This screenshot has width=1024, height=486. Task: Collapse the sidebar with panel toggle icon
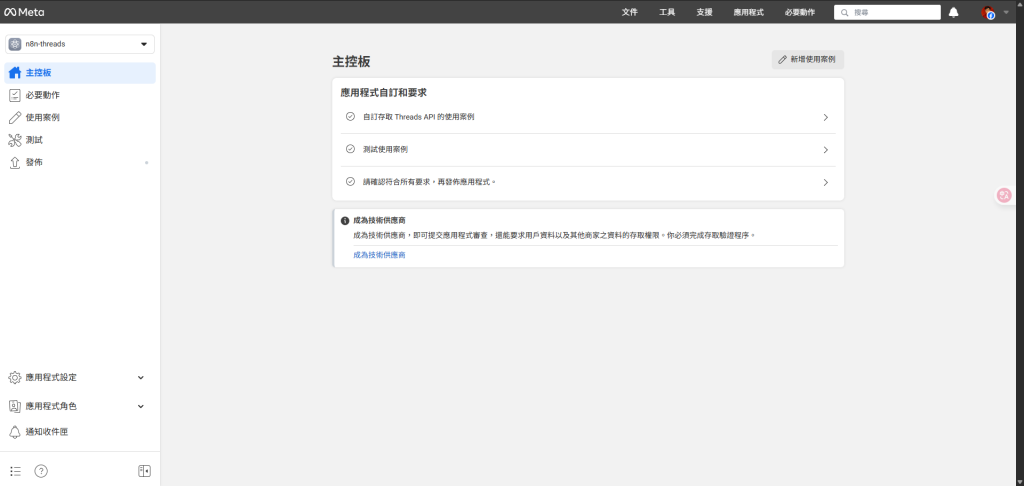tap(144, 471)
